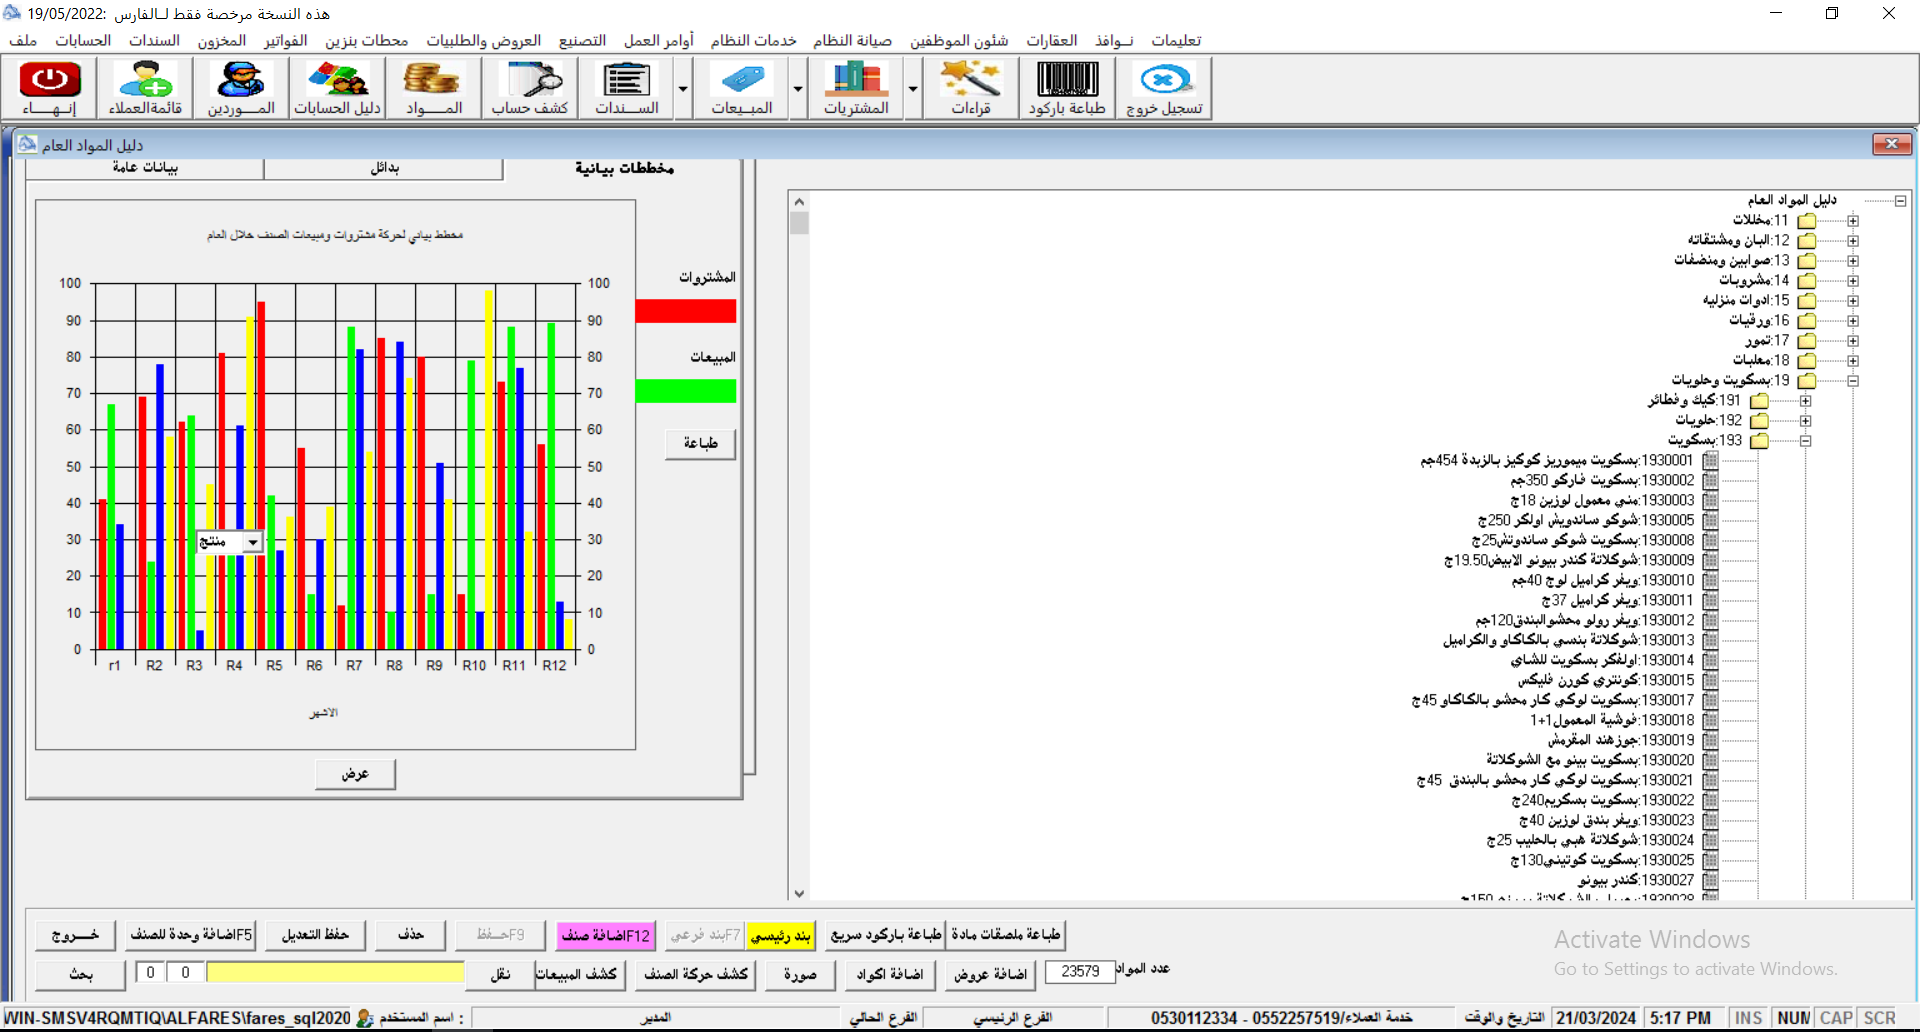Click اضافة عروض button
The height and width of the screenshot is (1032, 1920).
pos(991,974)
